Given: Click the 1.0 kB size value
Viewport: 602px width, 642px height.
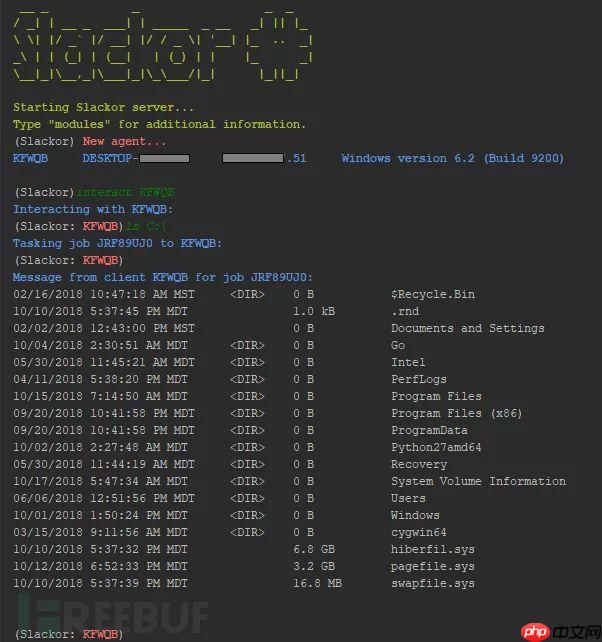Looking at the screenshot, I should coord(314,311).
